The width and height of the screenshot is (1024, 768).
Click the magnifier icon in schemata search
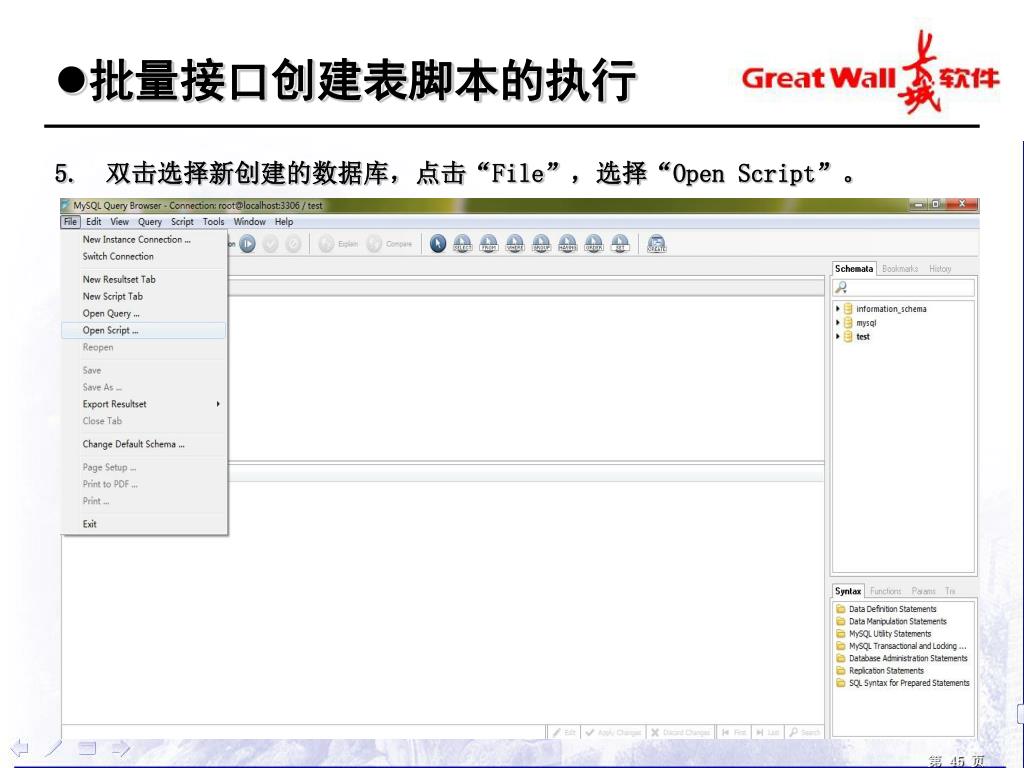841,287
